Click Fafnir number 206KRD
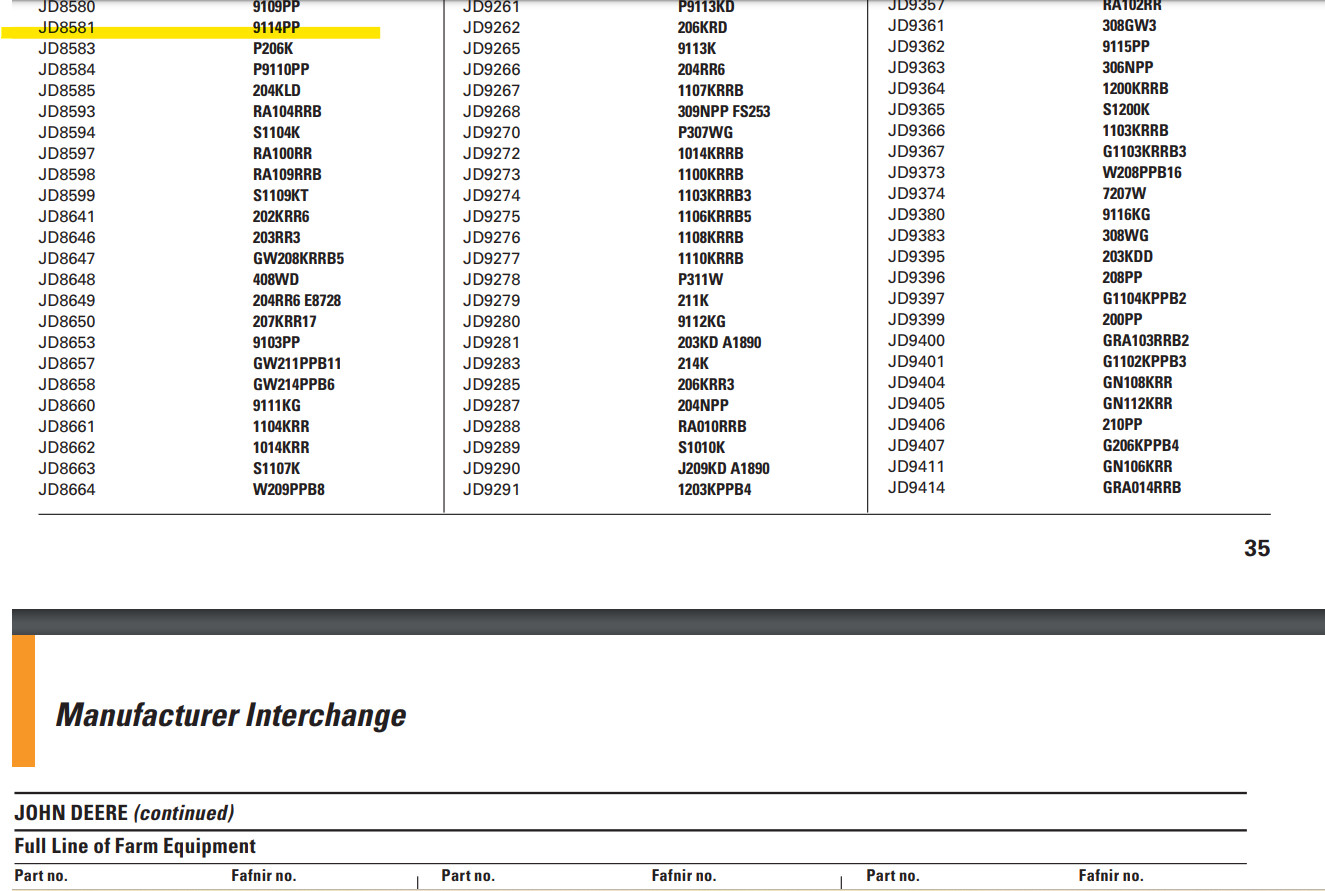 [x=703, y=28]
